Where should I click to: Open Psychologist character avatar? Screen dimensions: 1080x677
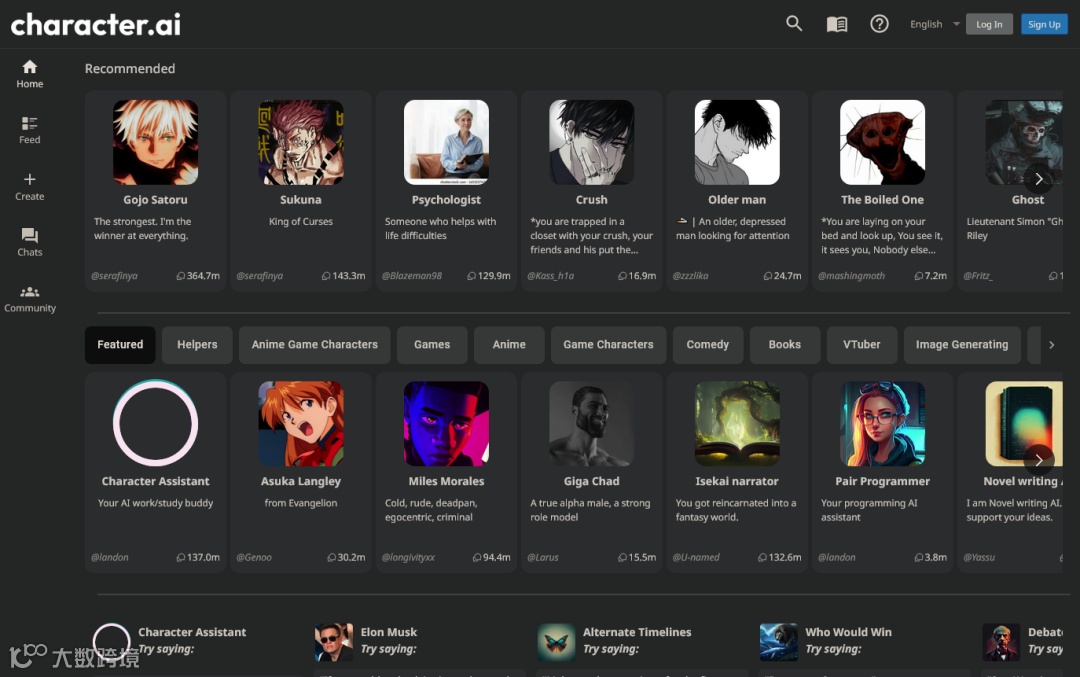(446, 142)
